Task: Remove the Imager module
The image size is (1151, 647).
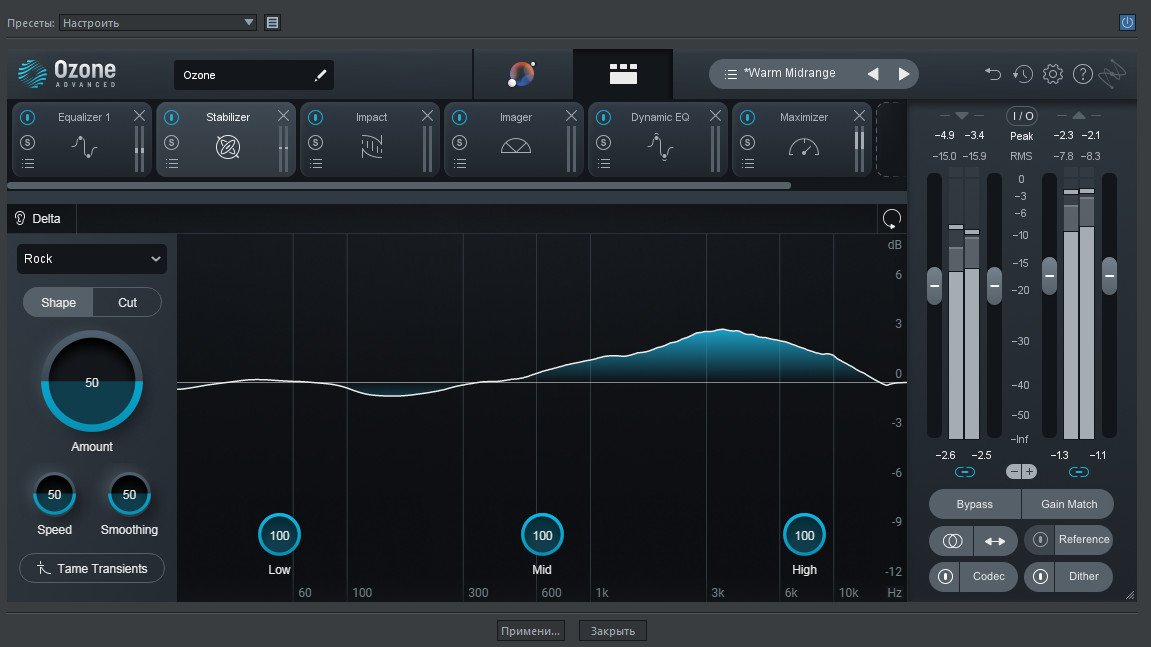Action: click(571, 116)
